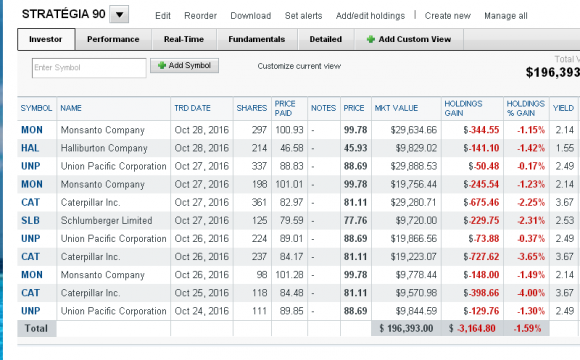Sort by the NAME column header

point(71,108)
